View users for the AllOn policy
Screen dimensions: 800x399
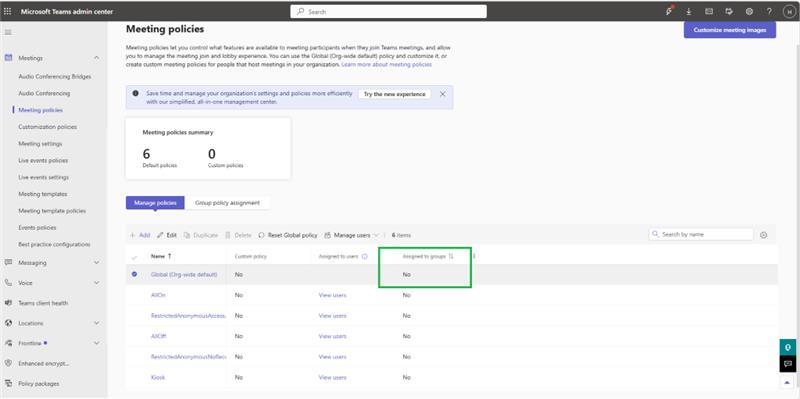point(332,295)
